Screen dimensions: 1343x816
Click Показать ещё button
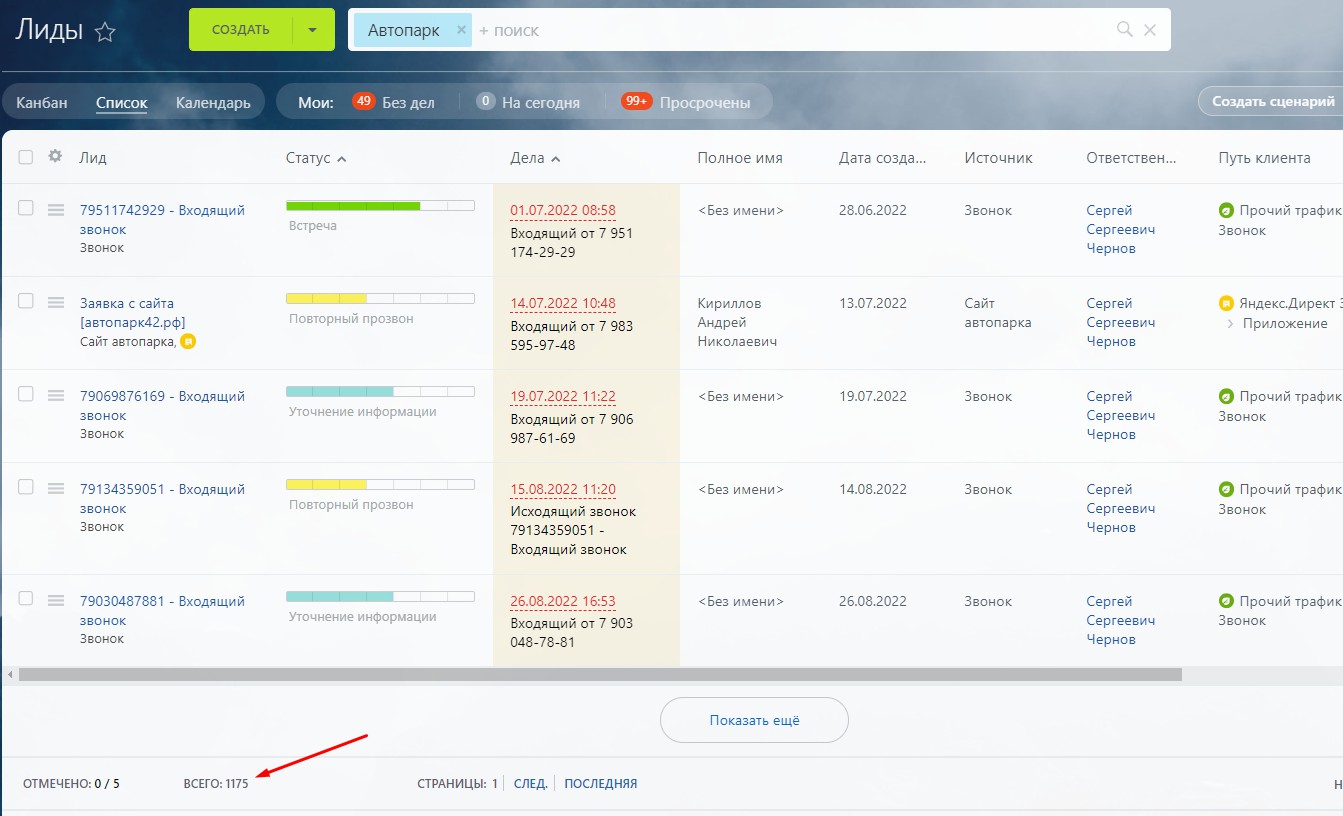pos(754,720)
